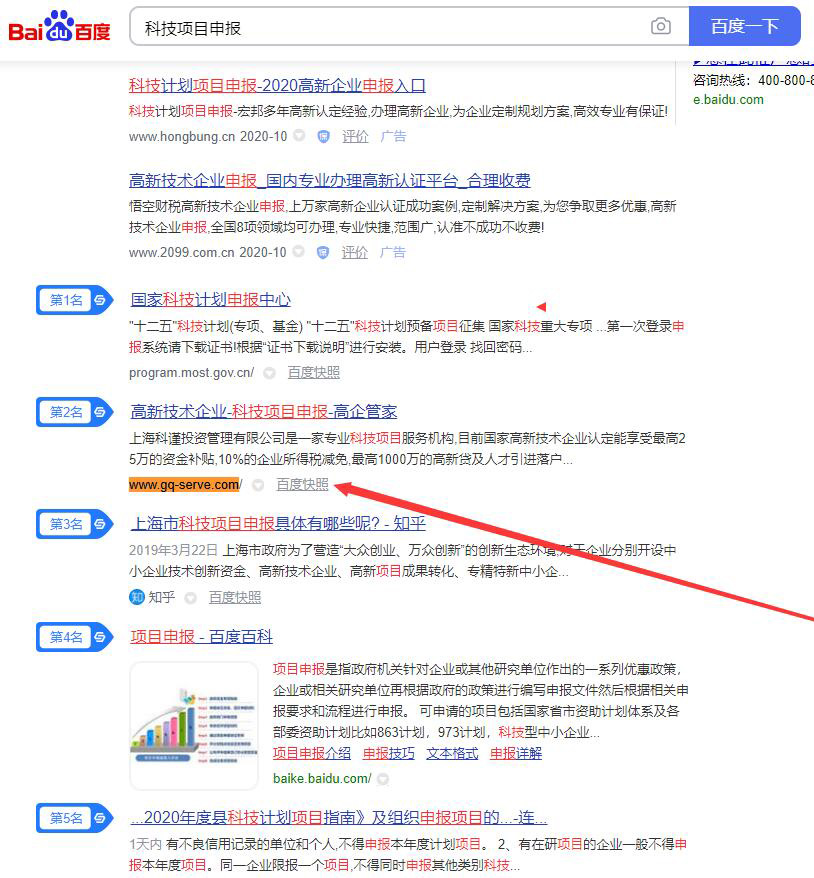Open the 项目申报介绍 sub-link
Image resolution: width=814 pixels, height=878 pixels.
[x=312, y=753]
